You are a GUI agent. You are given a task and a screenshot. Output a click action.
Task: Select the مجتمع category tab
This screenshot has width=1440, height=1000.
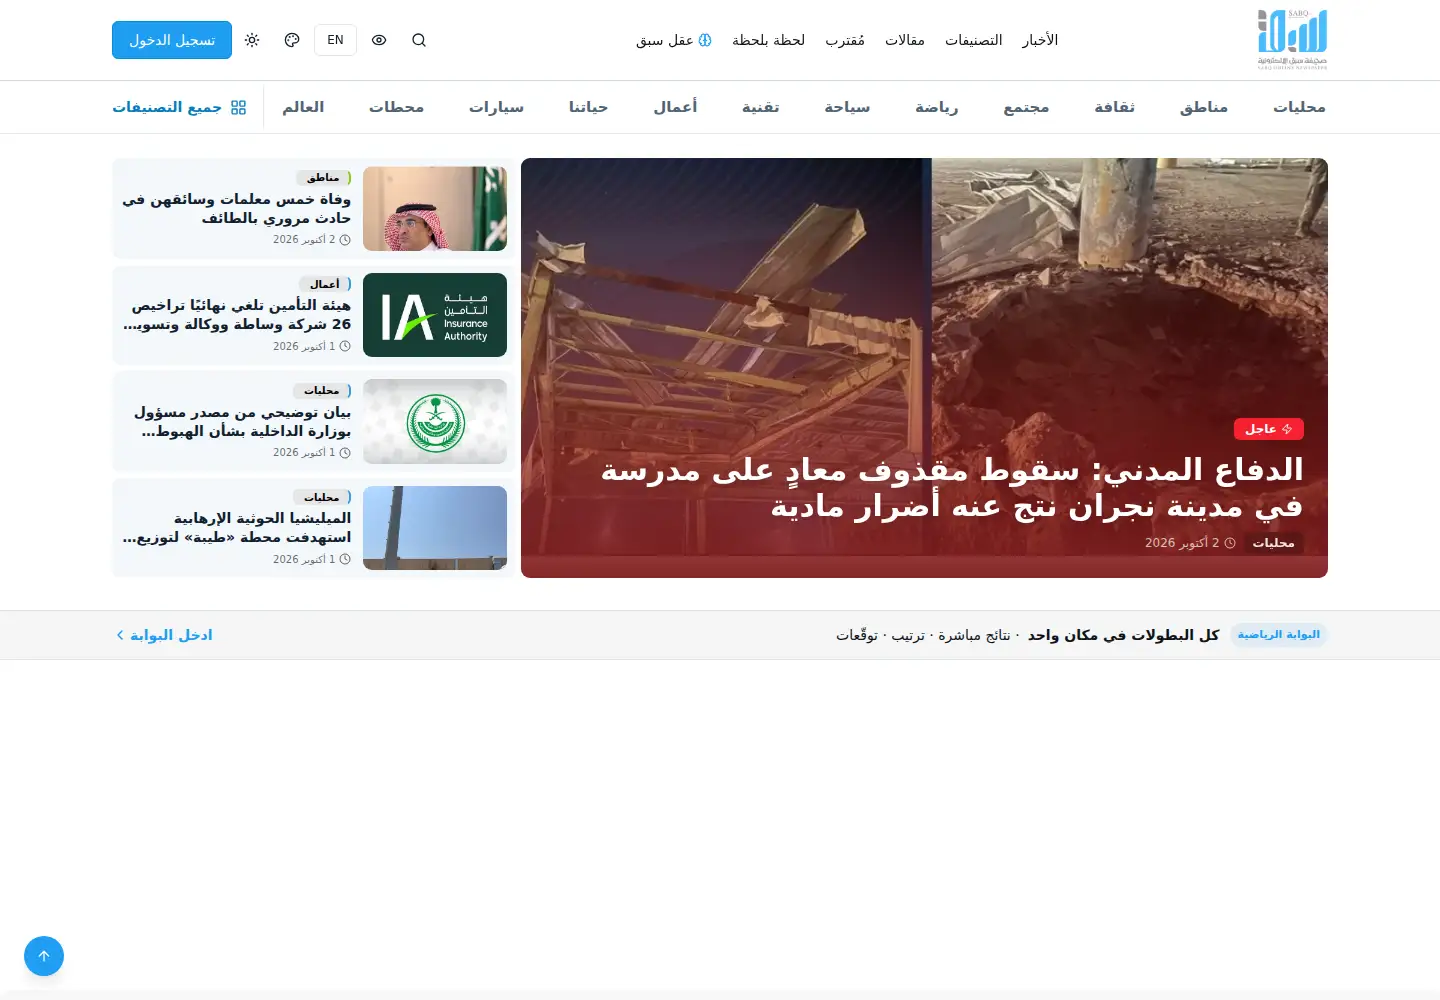click(1026, 107)
